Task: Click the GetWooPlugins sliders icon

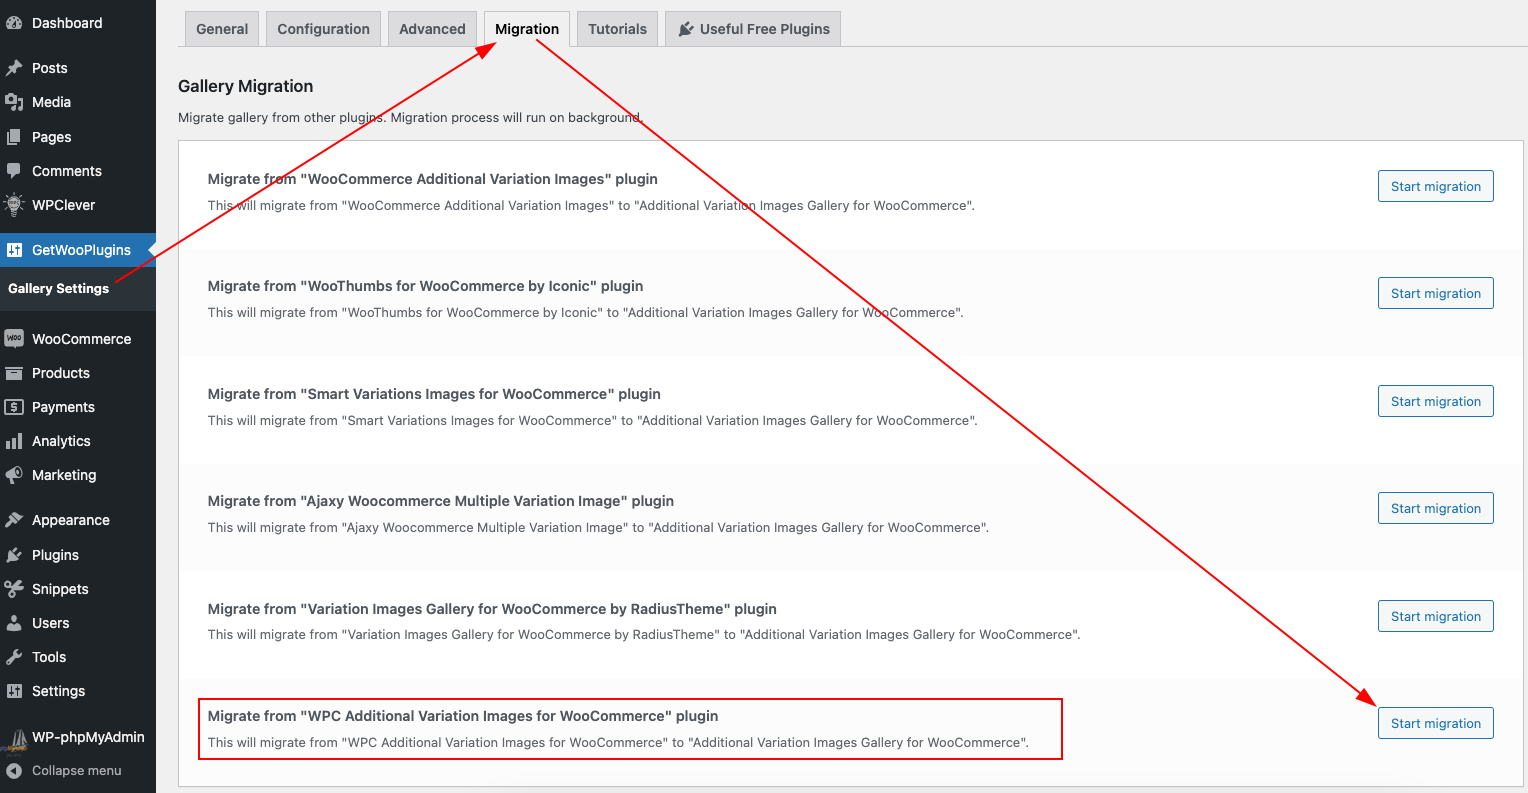Action: point(14,250)
